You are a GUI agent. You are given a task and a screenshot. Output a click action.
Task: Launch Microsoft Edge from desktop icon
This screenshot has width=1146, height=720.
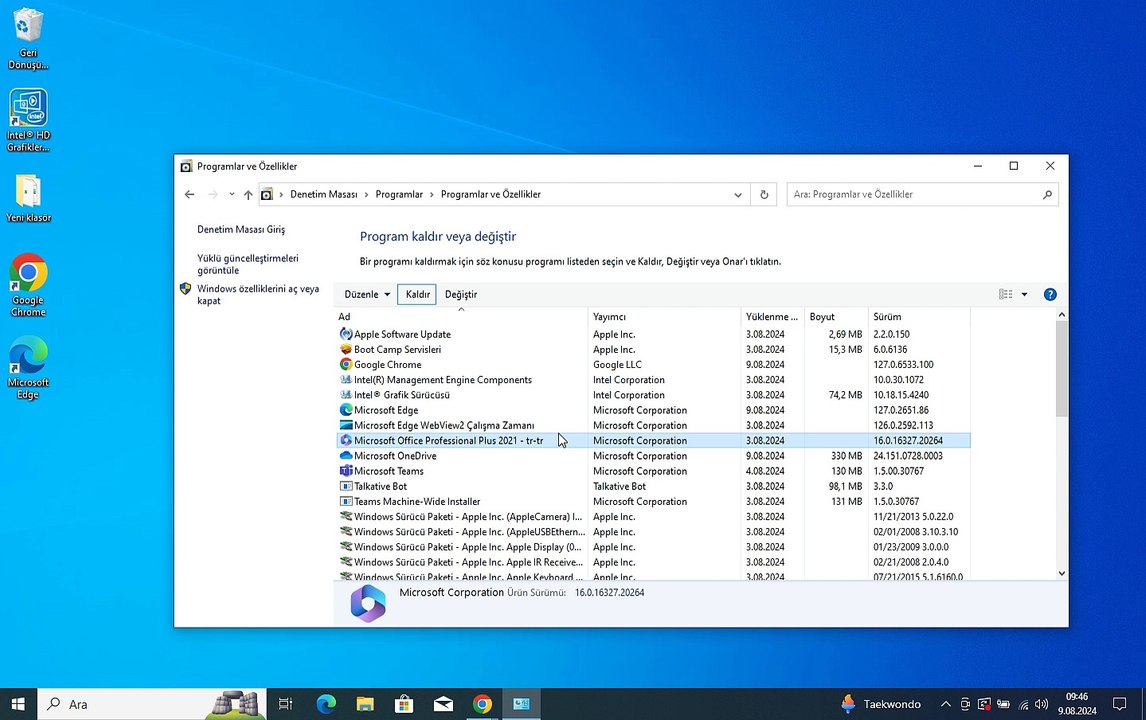[x=28, y=367]
